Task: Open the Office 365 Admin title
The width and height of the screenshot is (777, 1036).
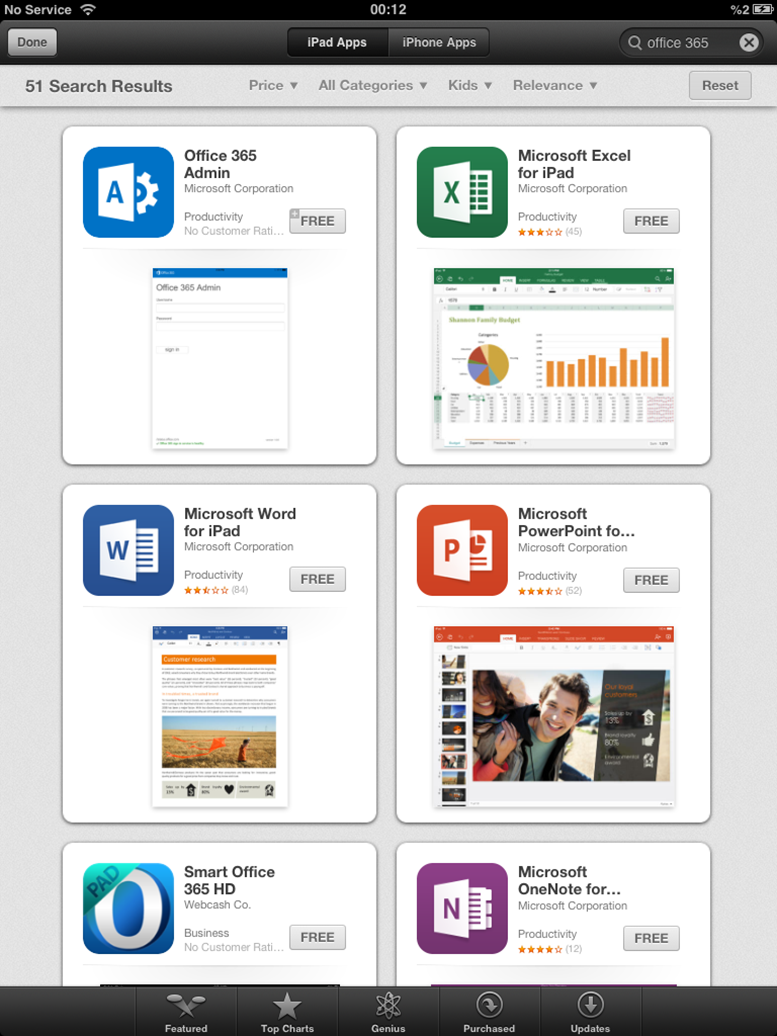Action: 220,164
